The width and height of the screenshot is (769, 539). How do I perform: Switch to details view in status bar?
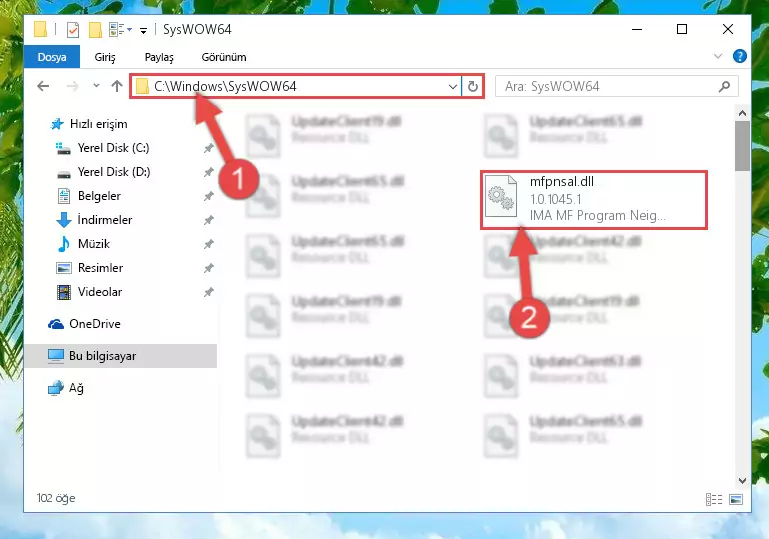pos(714,499)
